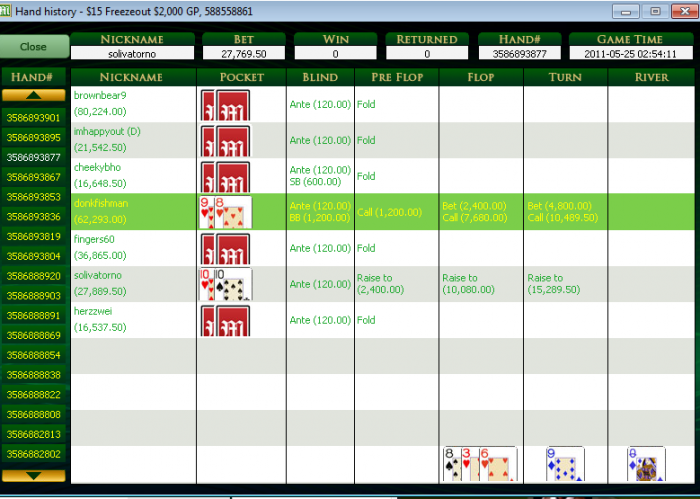Viewport: 700px width, 499px height.
Task: Open hand 3586888822
Action: (x=33, y=395)
